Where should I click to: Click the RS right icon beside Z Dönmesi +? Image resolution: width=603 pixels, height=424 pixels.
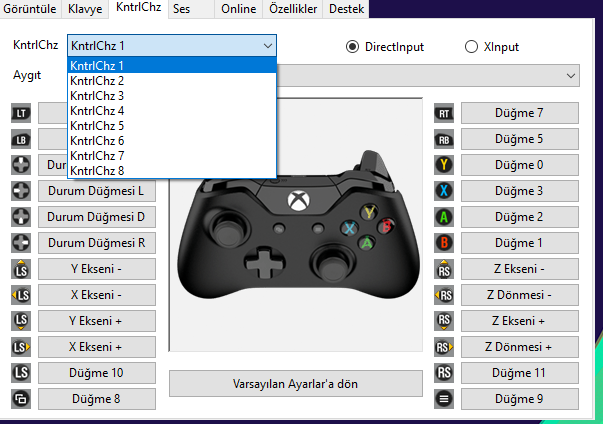click(444, 347)
